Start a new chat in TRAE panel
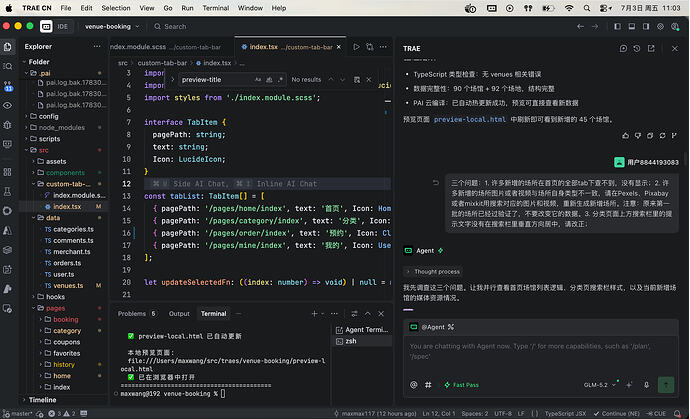 623,48
